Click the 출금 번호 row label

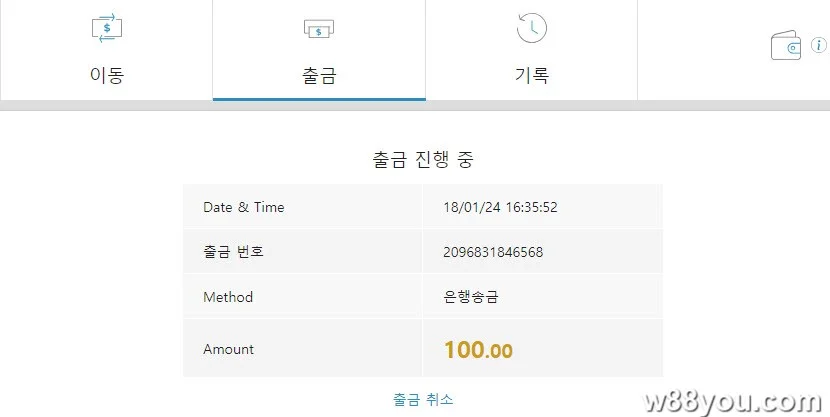click(233, 252)
